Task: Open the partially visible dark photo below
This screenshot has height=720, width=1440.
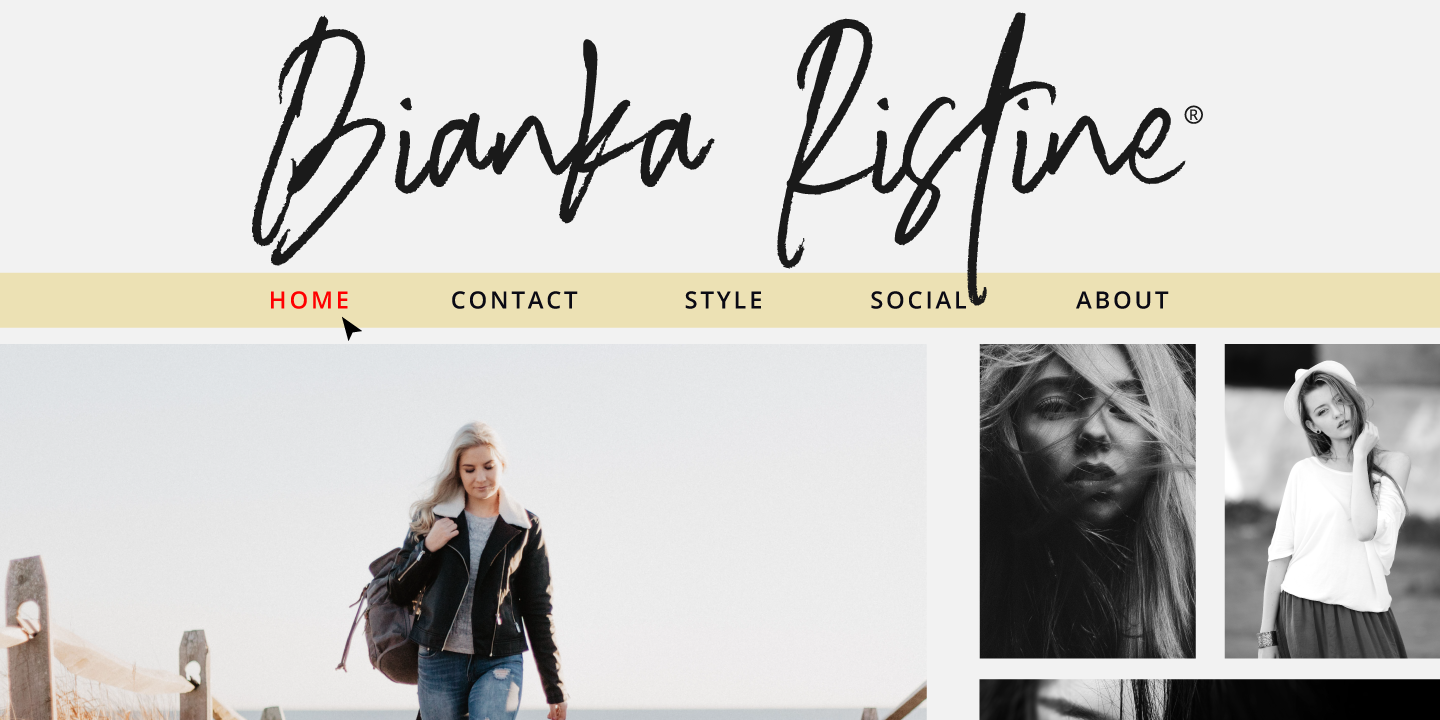Action: (x=1209, y=700)
